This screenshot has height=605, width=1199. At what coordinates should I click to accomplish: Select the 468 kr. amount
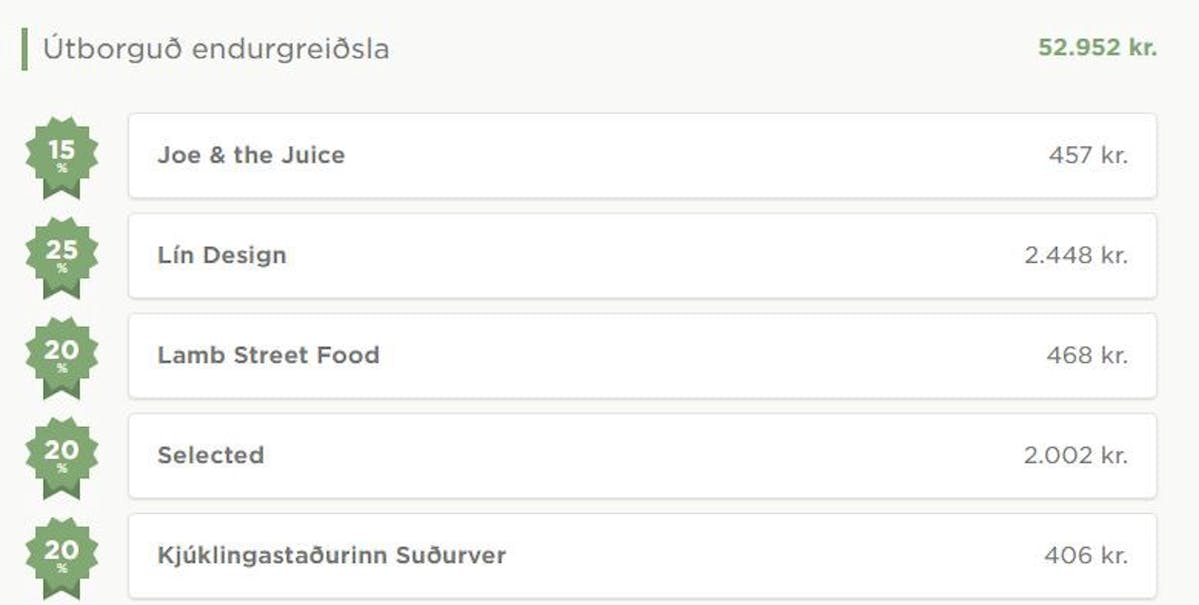[x=1087, y=356]
